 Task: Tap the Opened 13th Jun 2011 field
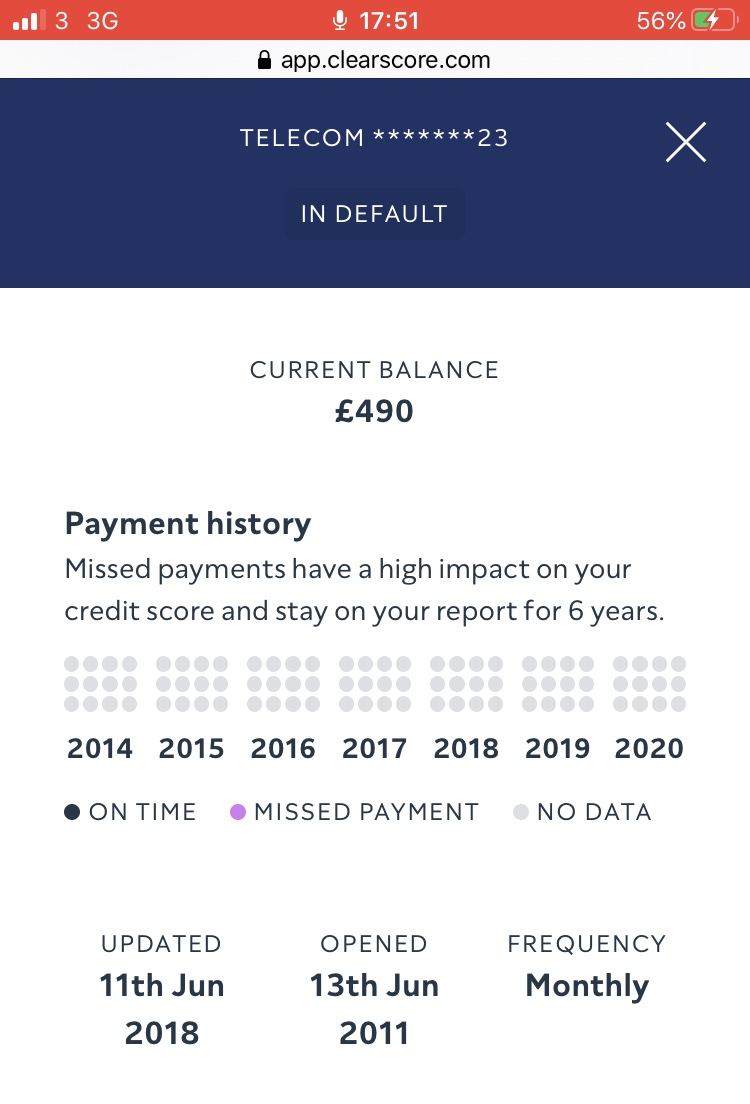pos(374,990)
